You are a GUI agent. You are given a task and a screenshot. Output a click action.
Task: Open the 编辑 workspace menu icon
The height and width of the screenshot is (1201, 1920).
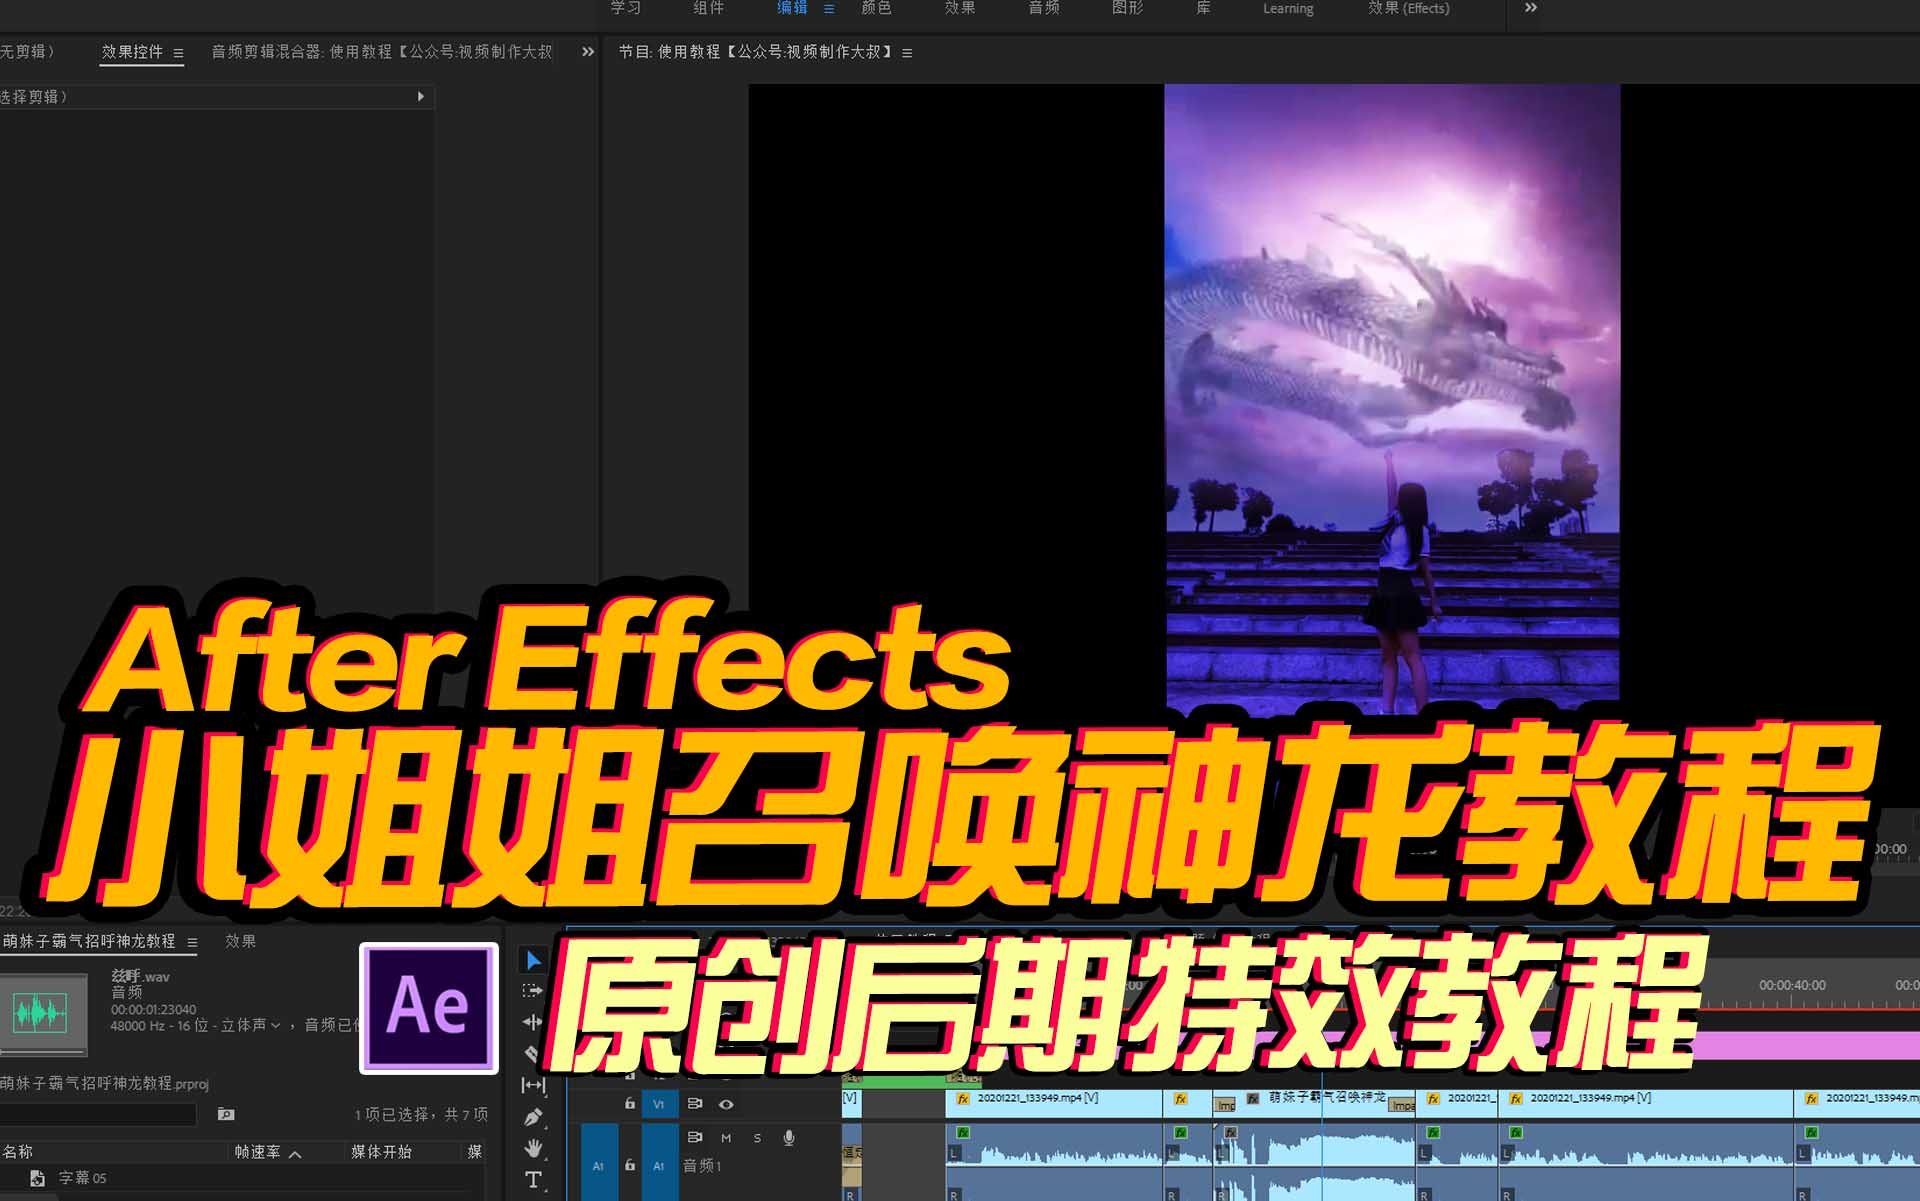829,8
